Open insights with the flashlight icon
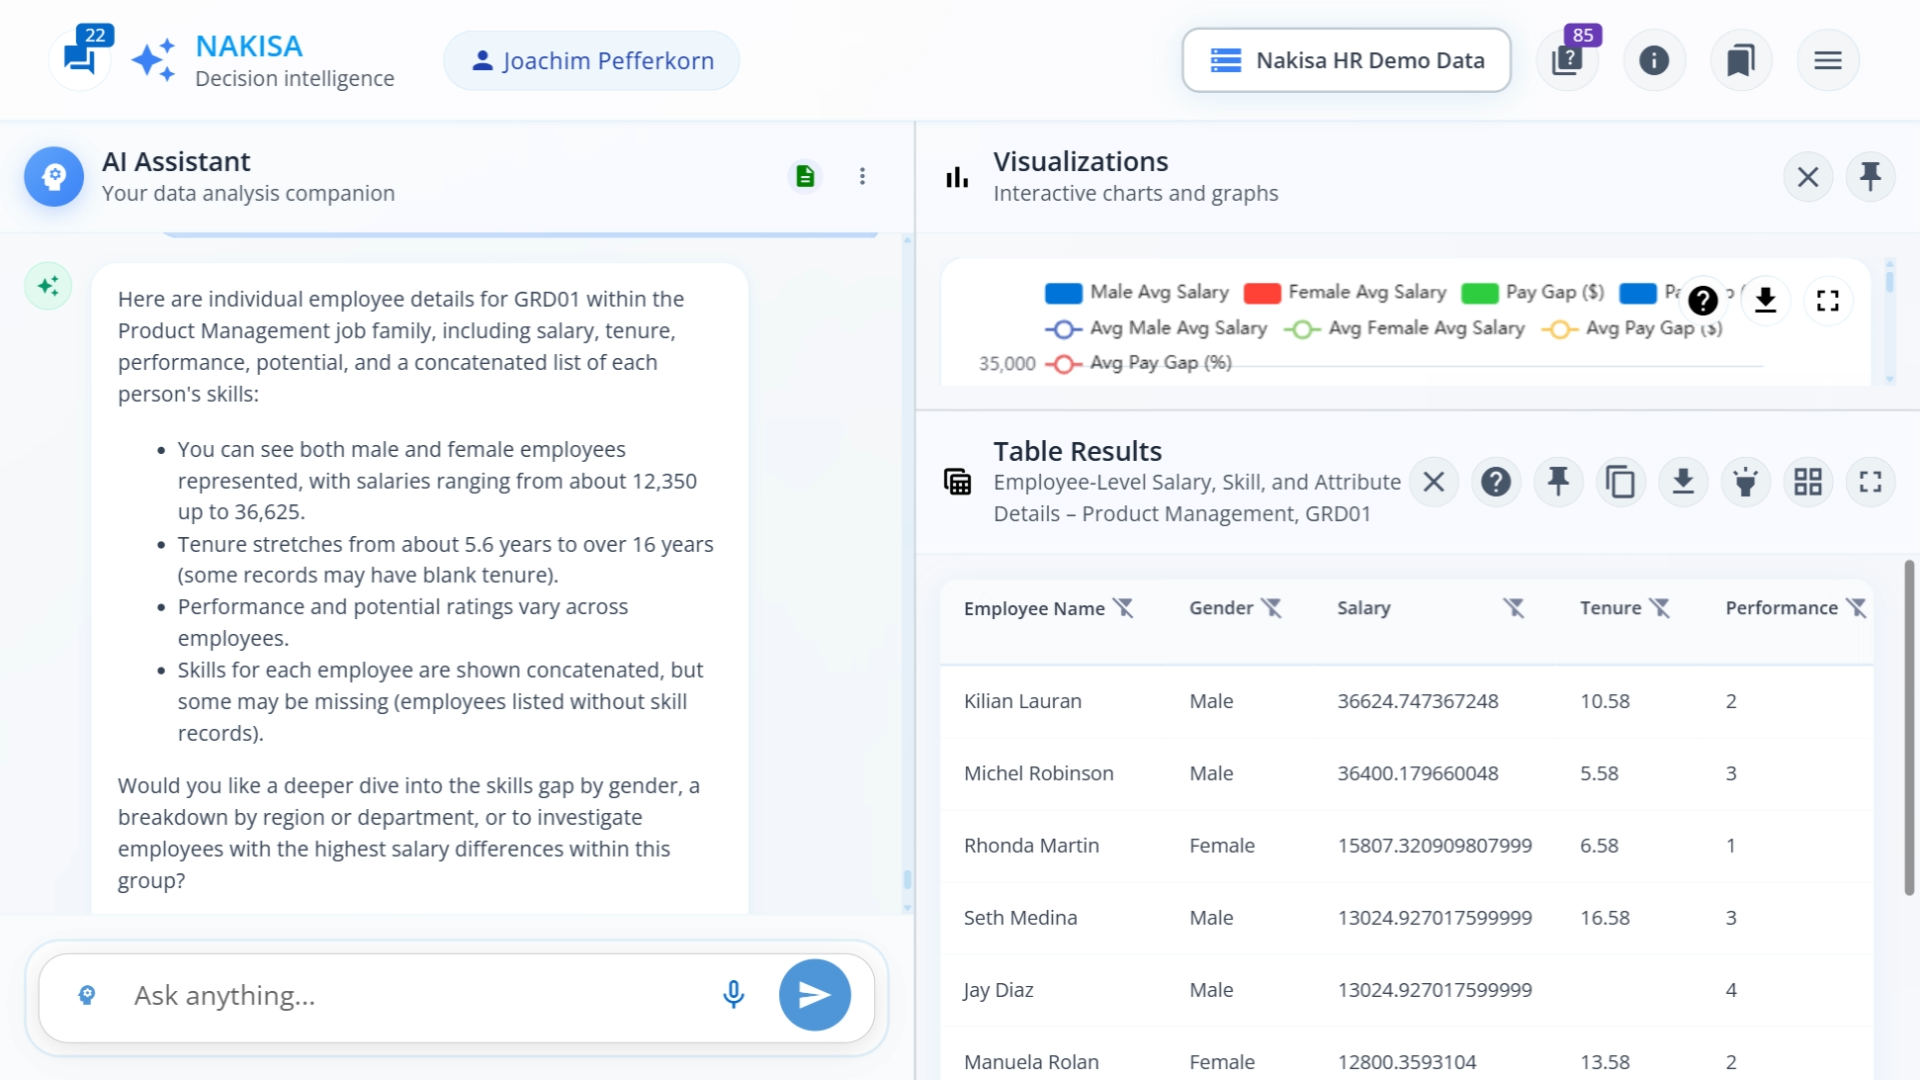 pos(1746,482)
